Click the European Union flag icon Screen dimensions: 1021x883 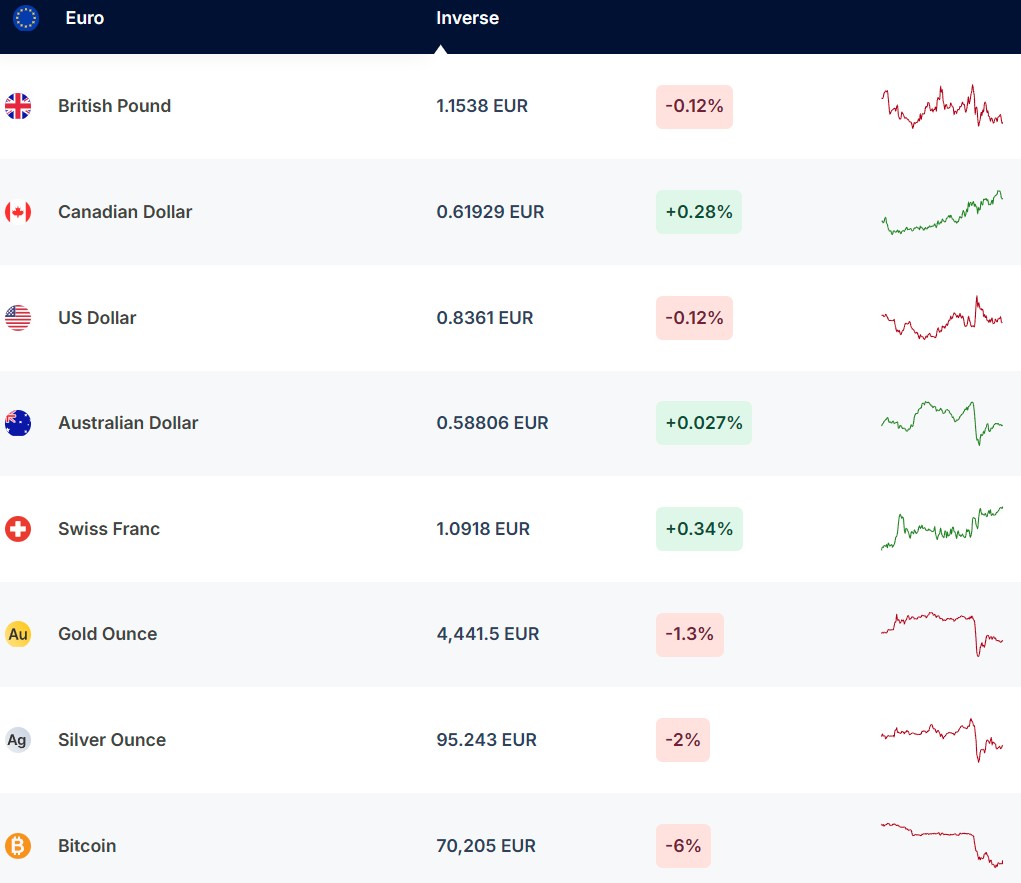tap(26, 18)
